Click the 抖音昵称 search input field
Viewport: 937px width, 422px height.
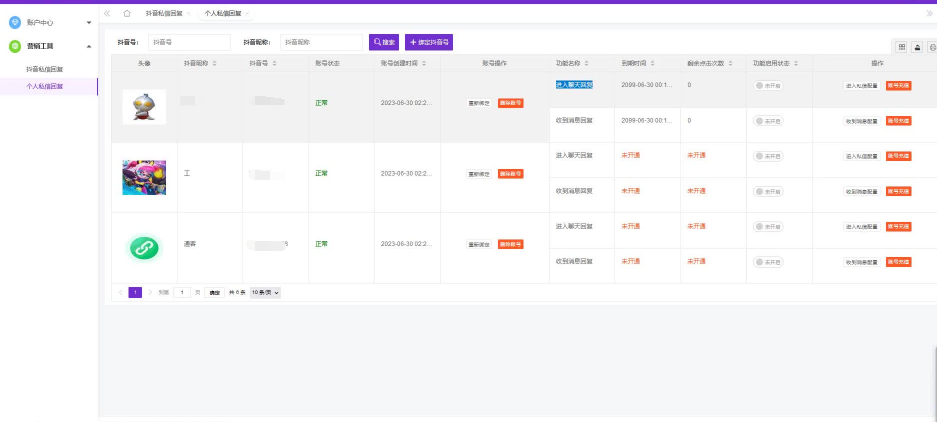coord(320,42)
